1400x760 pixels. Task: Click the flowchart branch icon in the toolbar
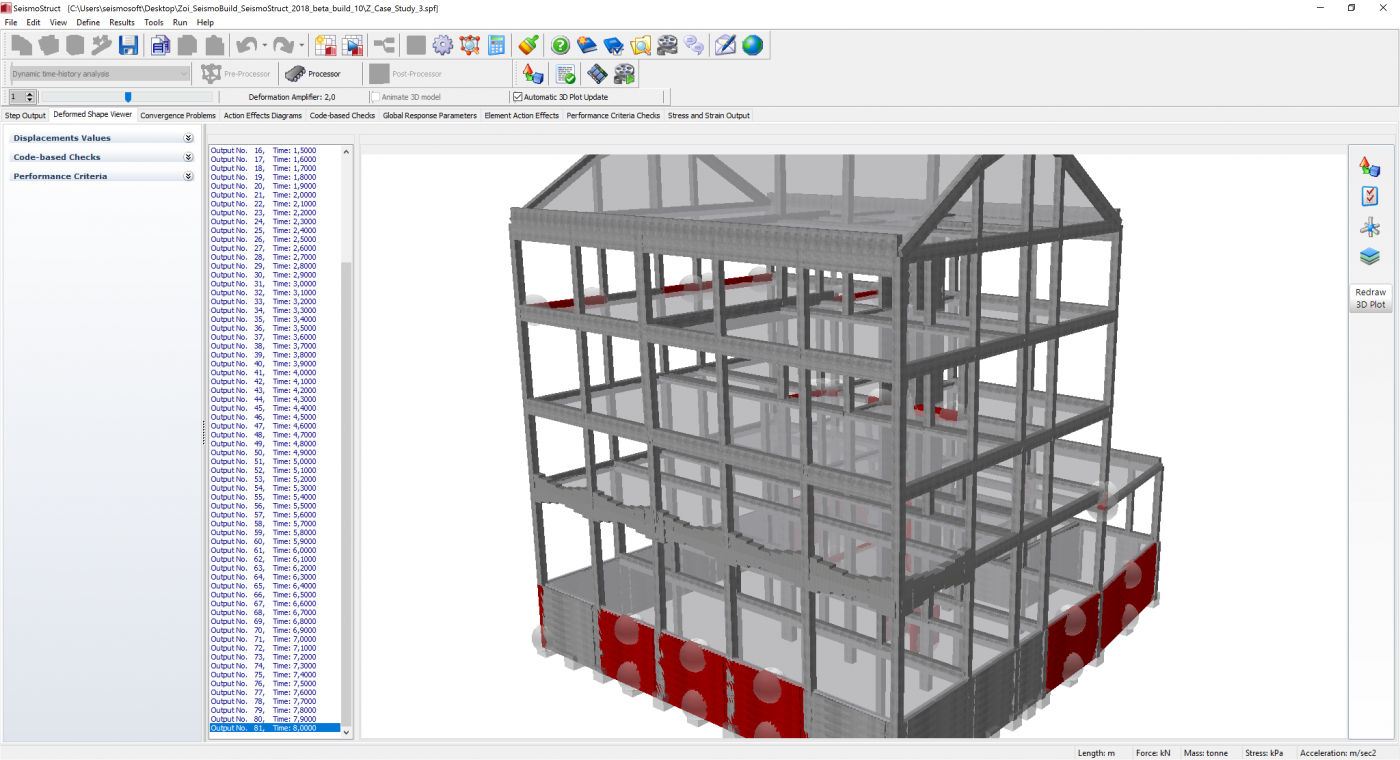pos(384,45)
